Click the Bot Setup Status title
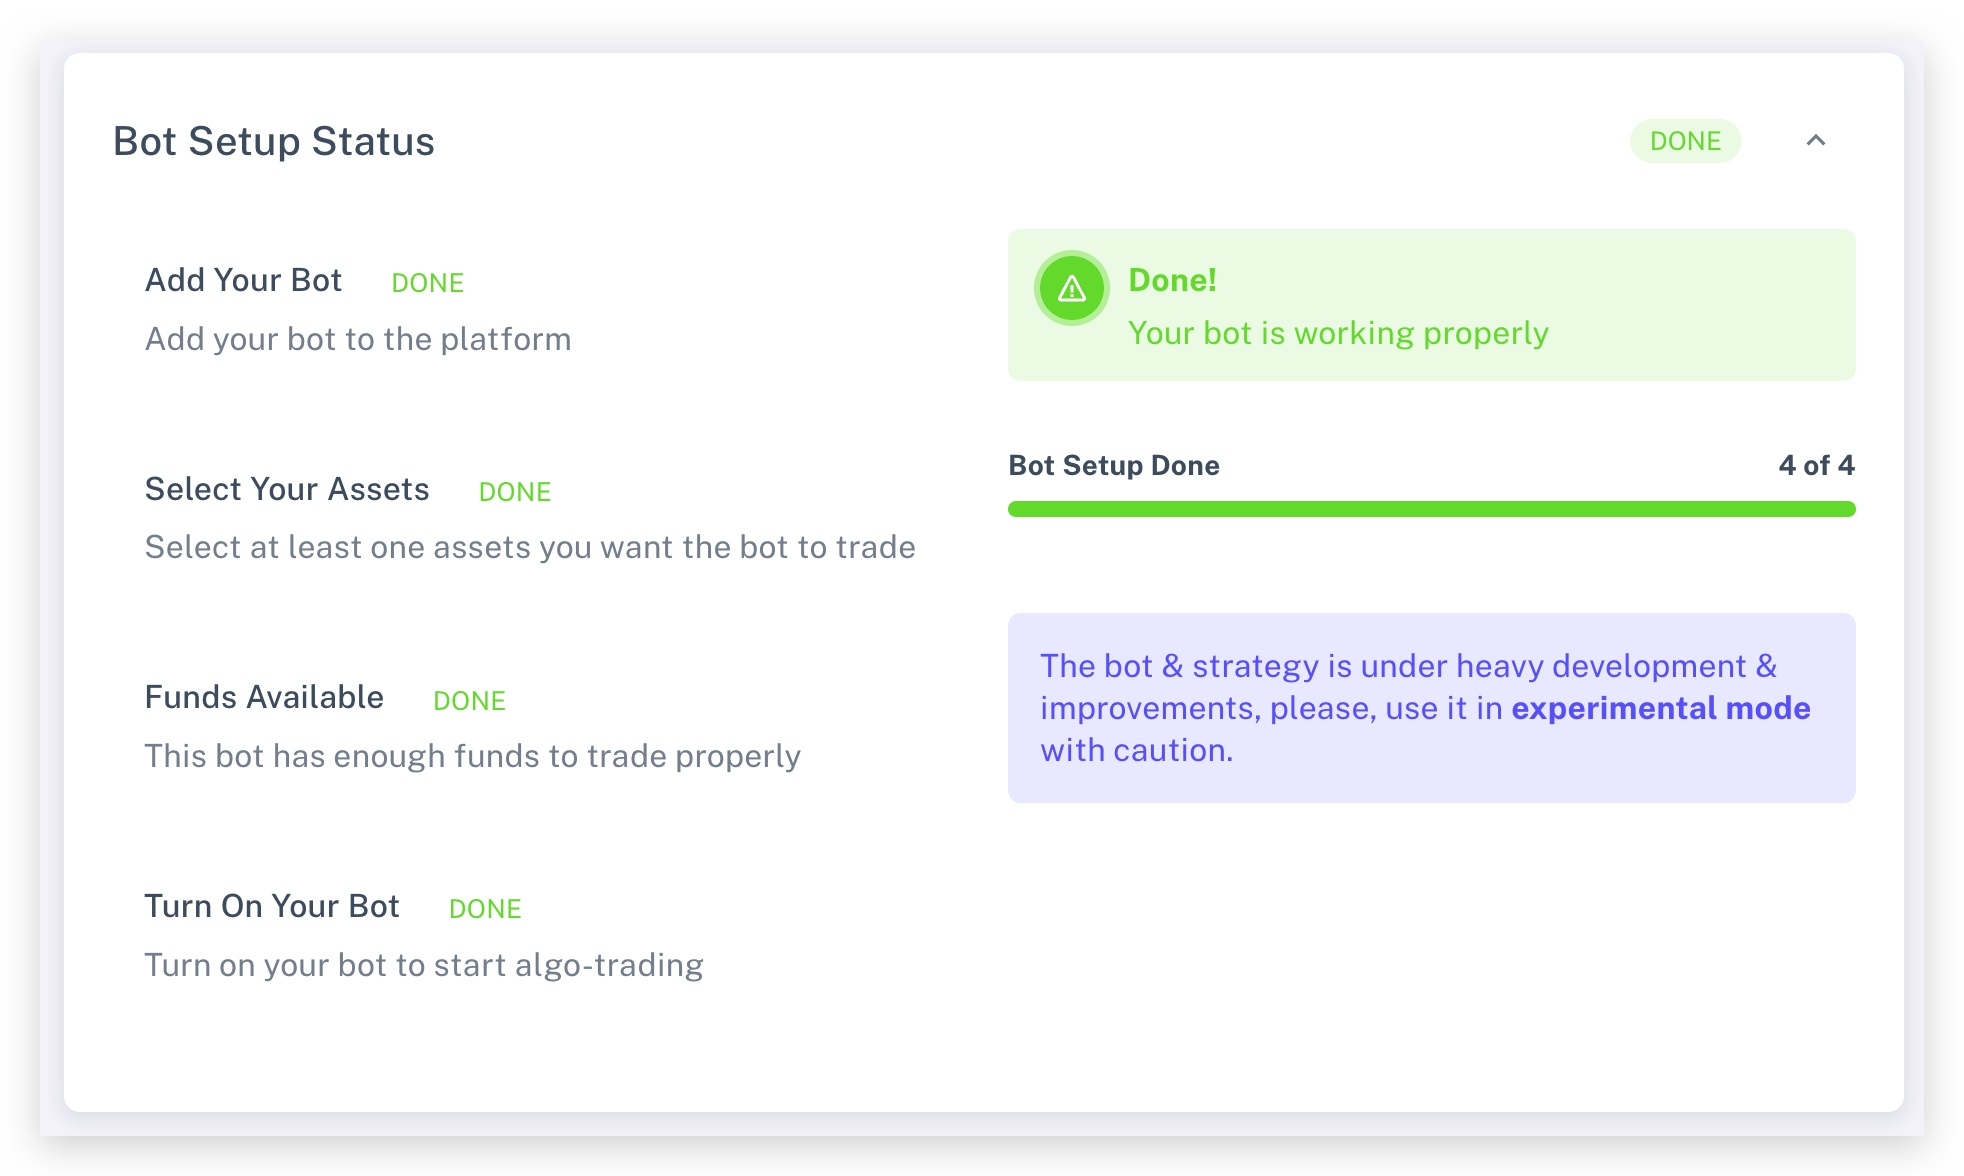1964x1176 pixels. pos(273,141)
